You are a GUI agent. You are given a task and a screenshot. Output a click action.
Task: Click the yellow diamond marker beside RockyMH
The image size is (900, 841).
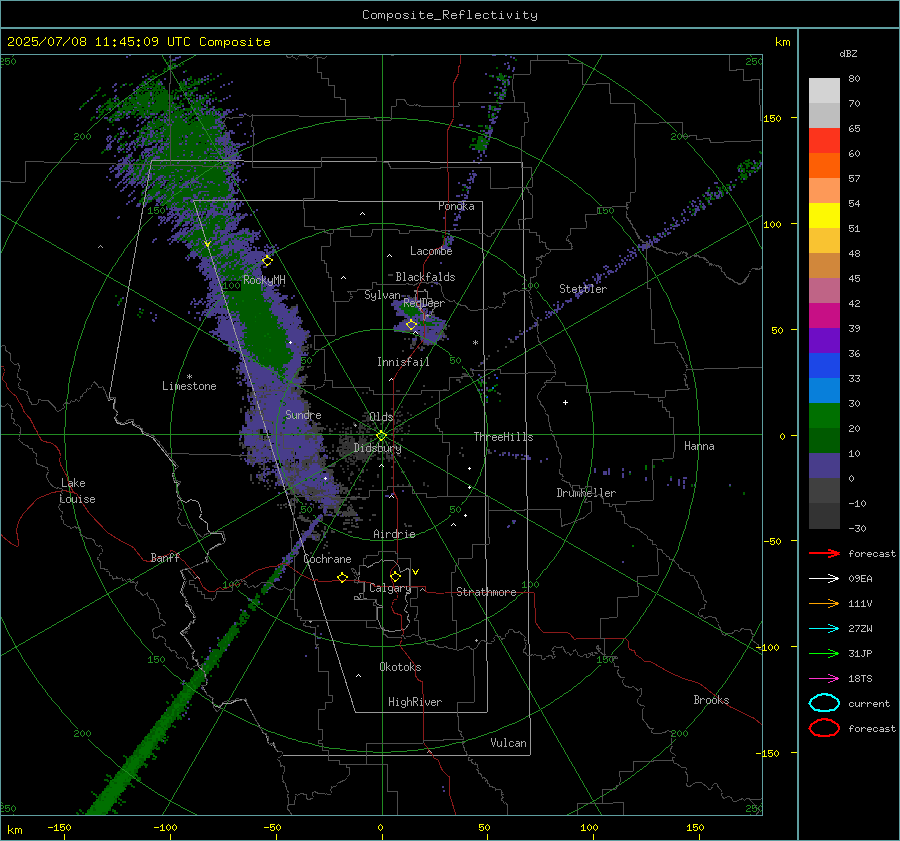[x=267, y=261]
